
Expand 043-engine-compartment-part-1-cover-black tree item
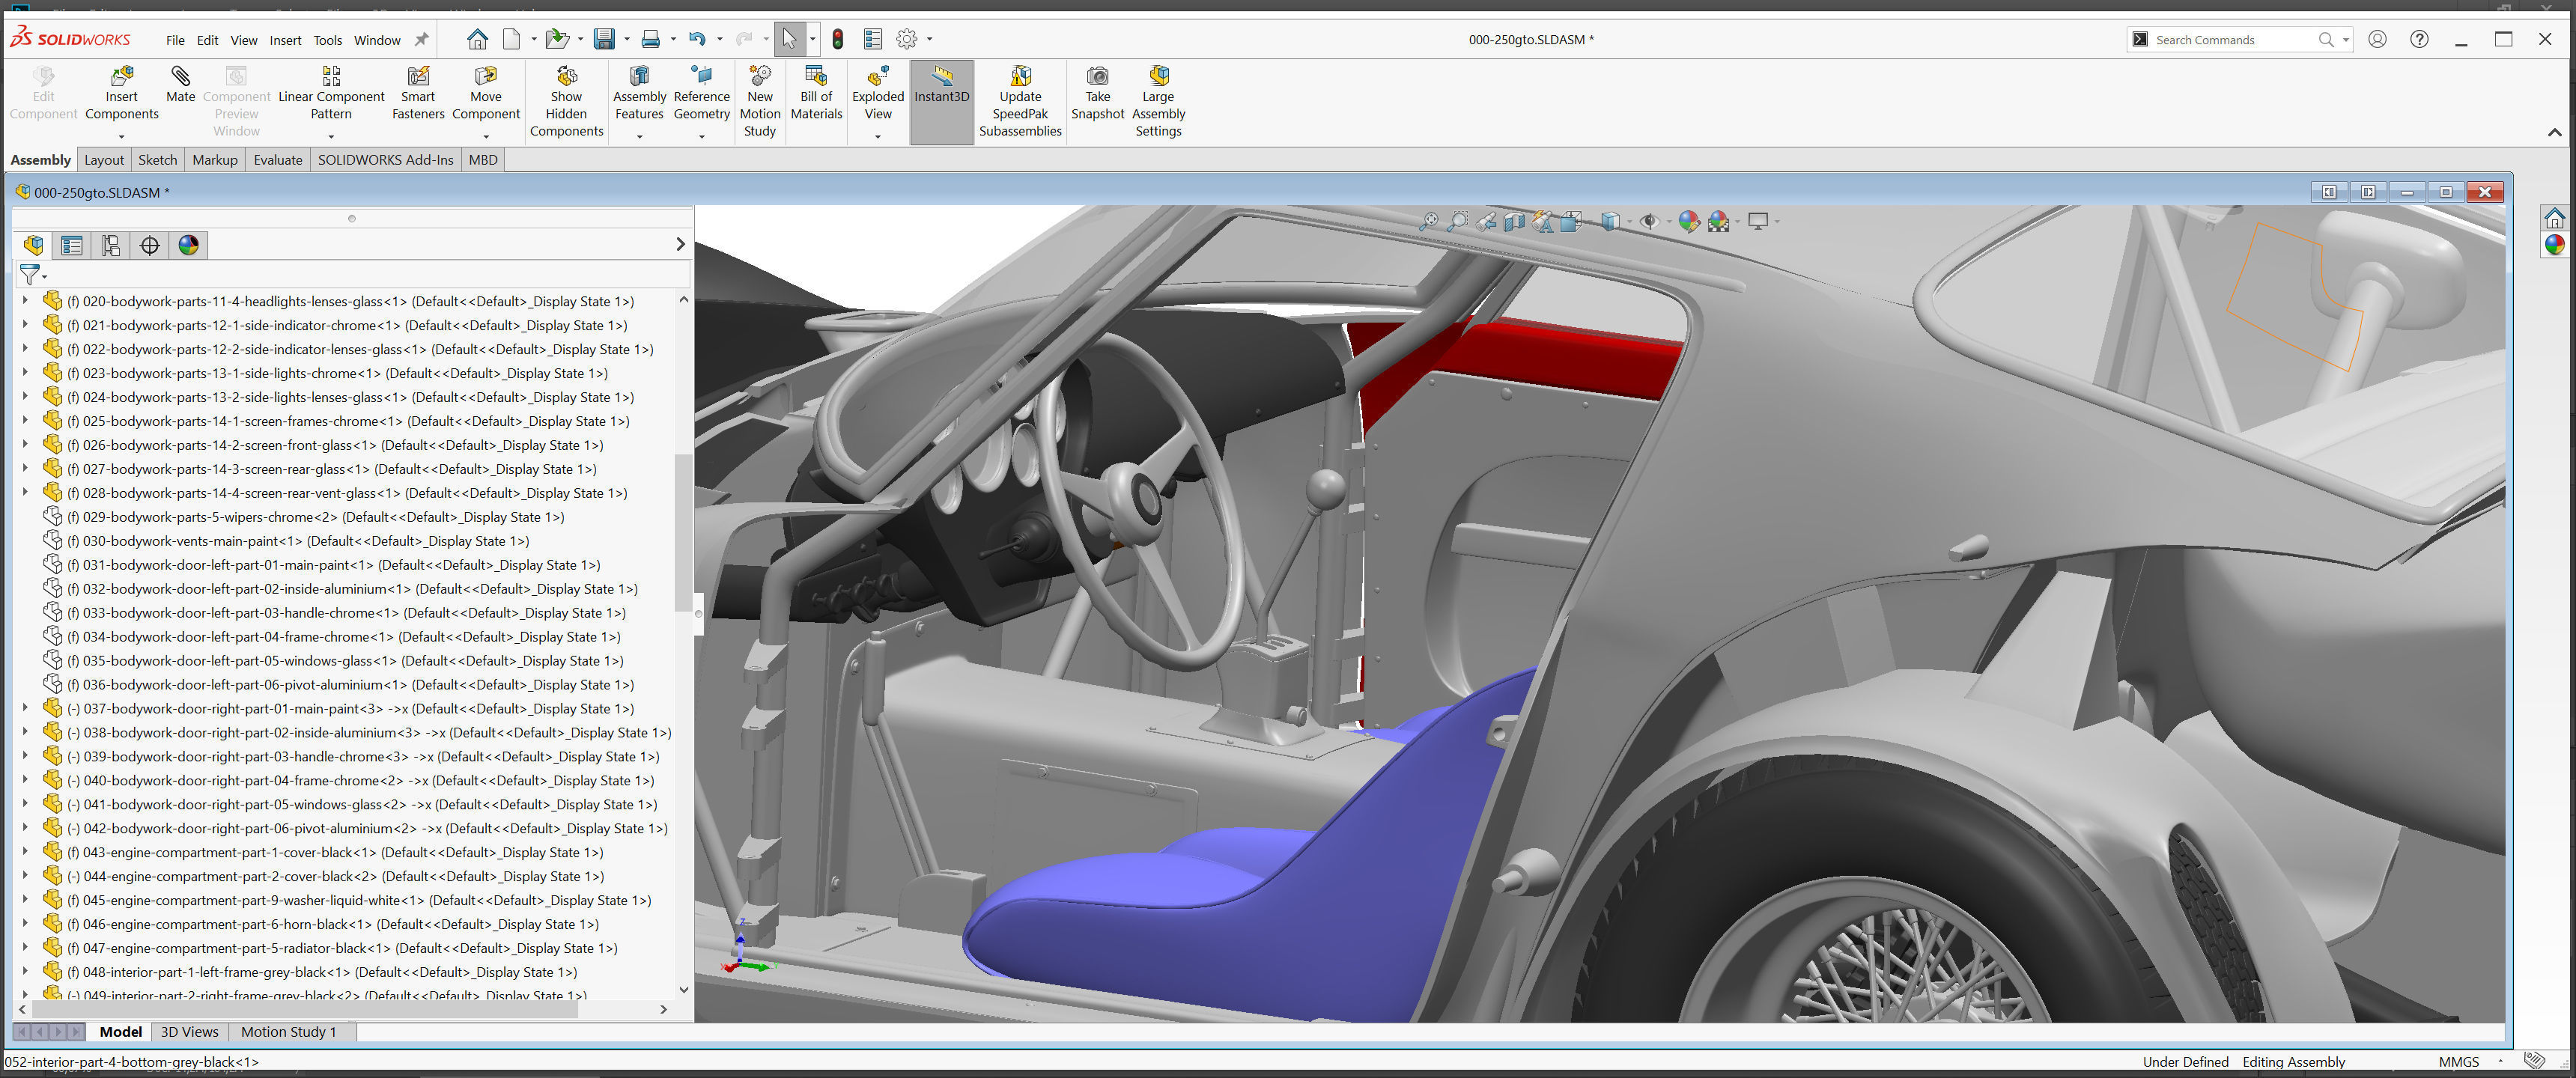25,852
